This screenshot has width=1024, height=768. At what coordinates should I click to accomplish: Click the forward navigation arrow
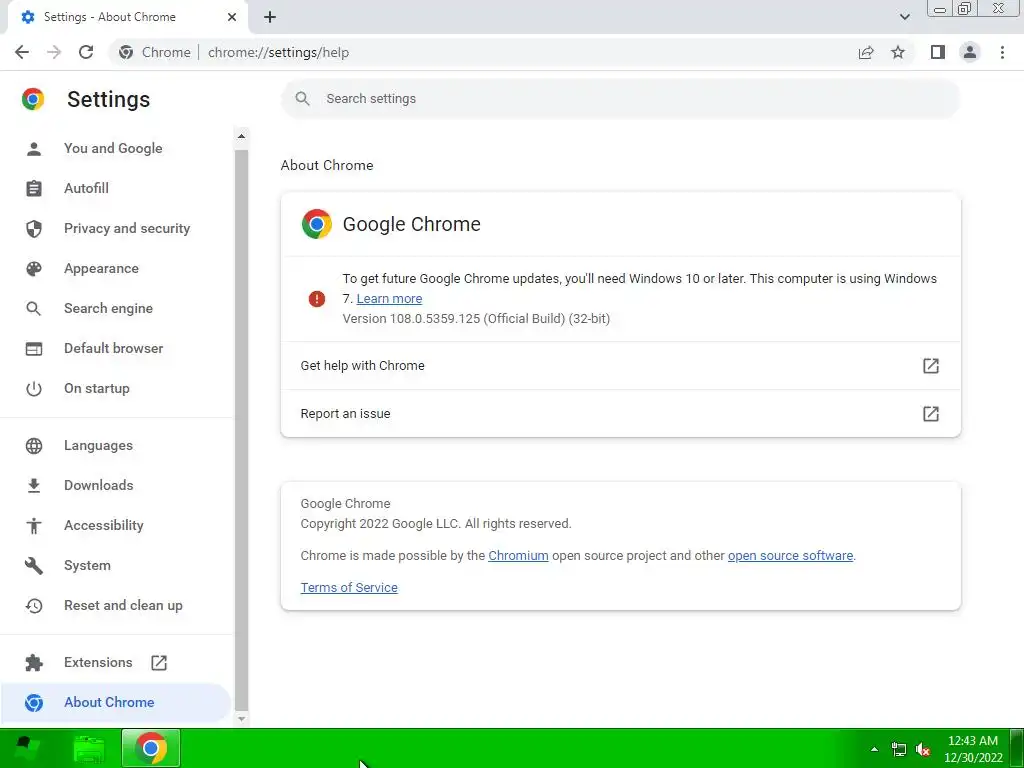click(x=54, y=52)
